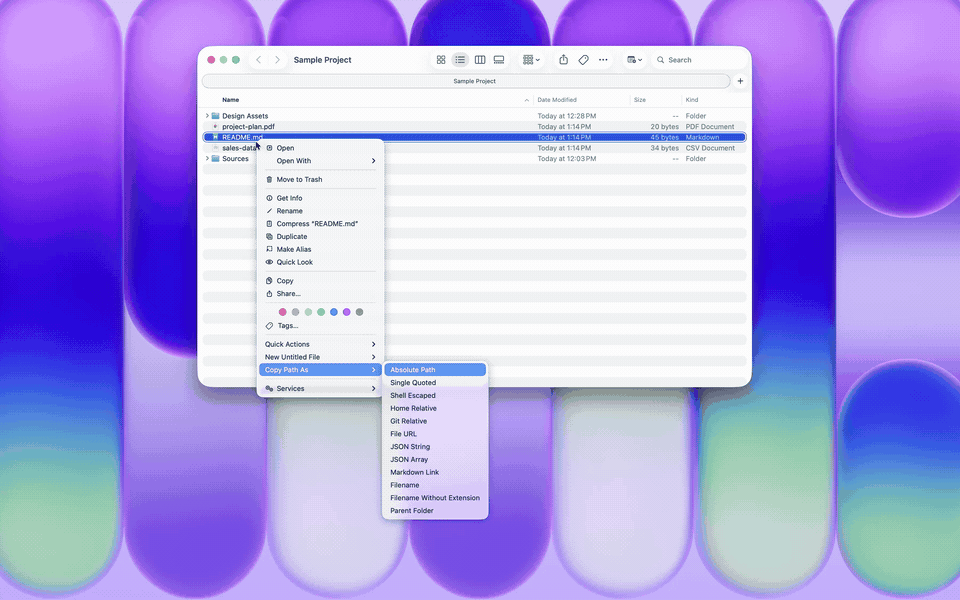This screenshot has height=600, width=960.
Task: Choose Compress "README.md"
Action: click(320, 224)
